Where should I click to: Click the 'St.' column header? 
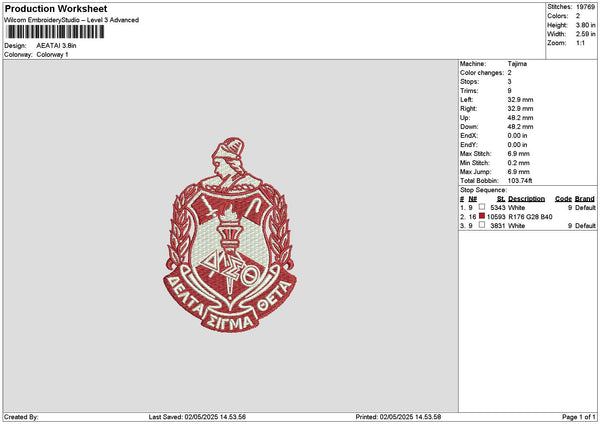(x=501, y=199)
